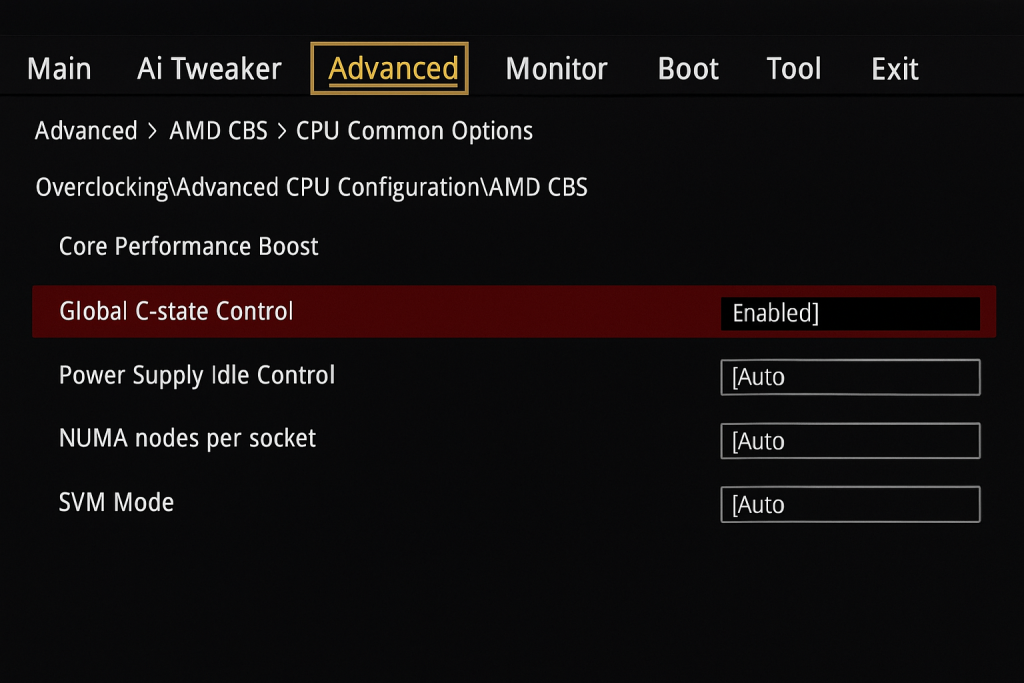Switch to the Ai Tweaker tab
The width and height of the screenshot is (1024, 683).
209,69
